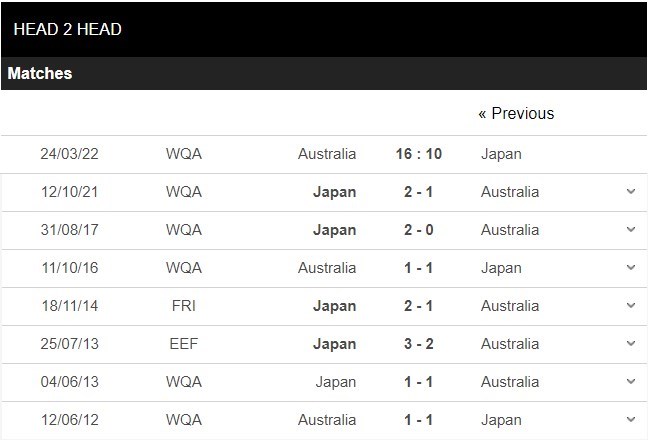Go to Previous matches page
The image size is (652, 446).
[516, 113]
